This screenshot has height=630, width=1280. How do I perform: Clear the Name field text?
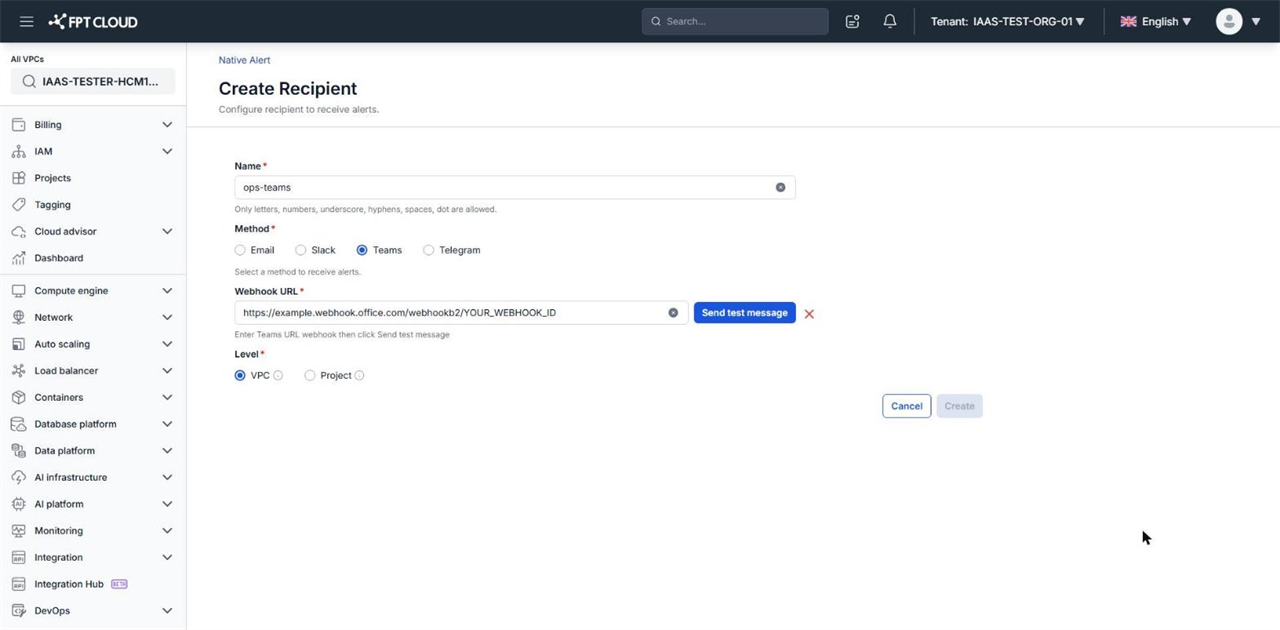point(780,187)
